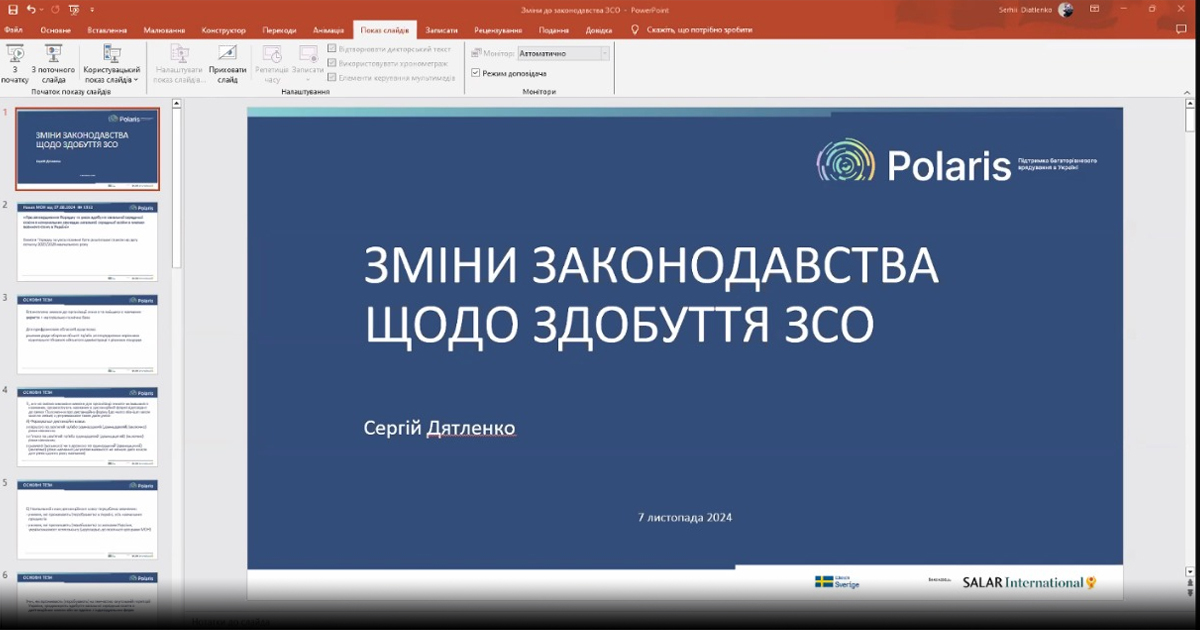The image size is (1200, 630).
Task: Click the 'Serhii Diatlenko' user name
Action: pos(1025,9)
